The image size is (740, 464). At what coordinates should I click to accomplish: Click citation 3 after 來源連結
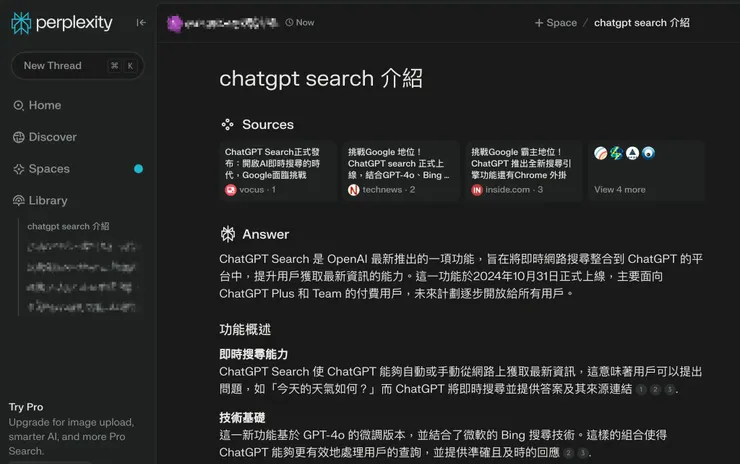click(669, 389)
